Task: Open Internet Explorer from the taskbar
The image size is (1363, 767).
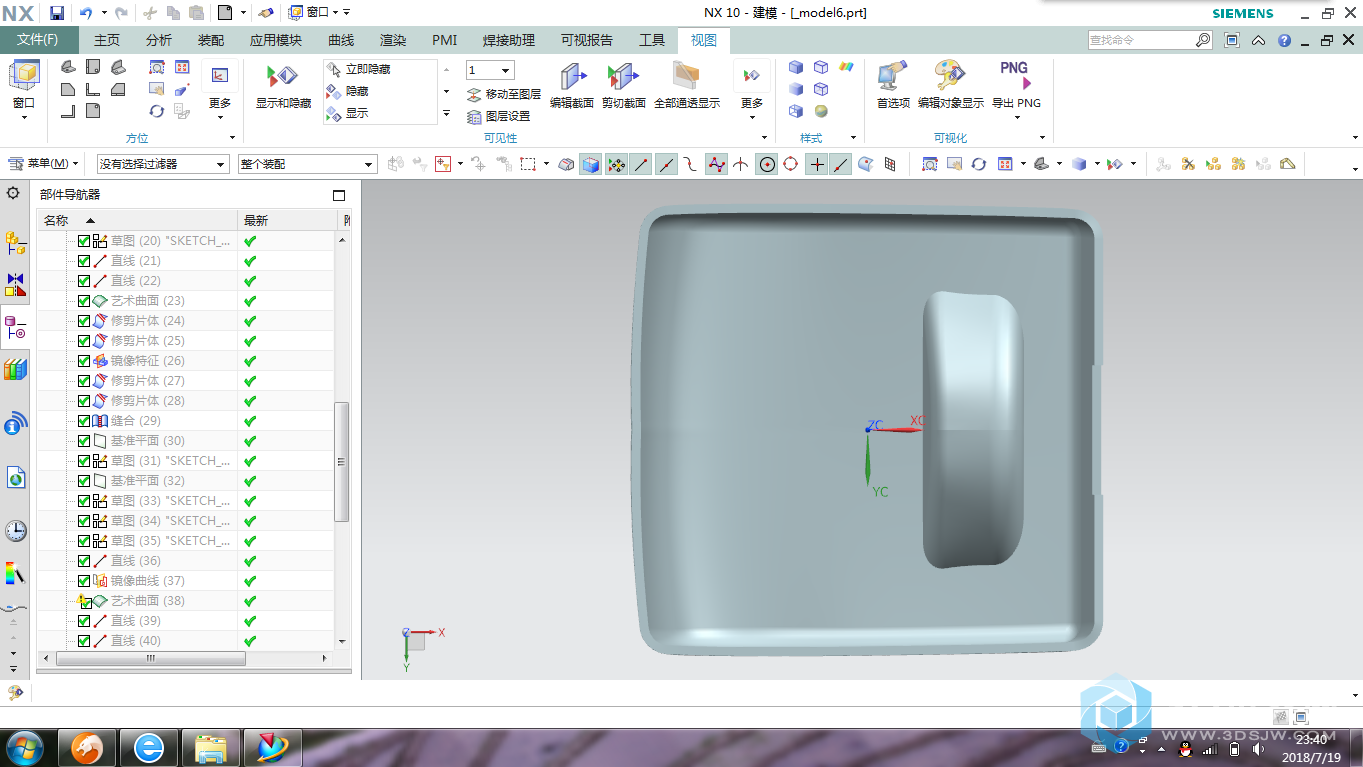Action: [x=149, y=747]
